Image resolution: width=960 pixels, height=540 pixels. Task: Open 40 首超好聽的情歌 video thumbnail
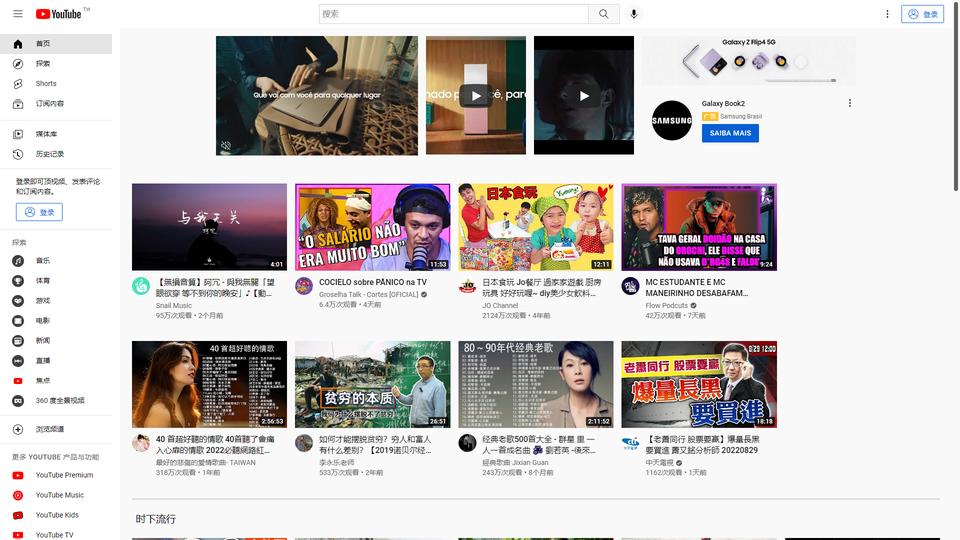pos(209,384)
